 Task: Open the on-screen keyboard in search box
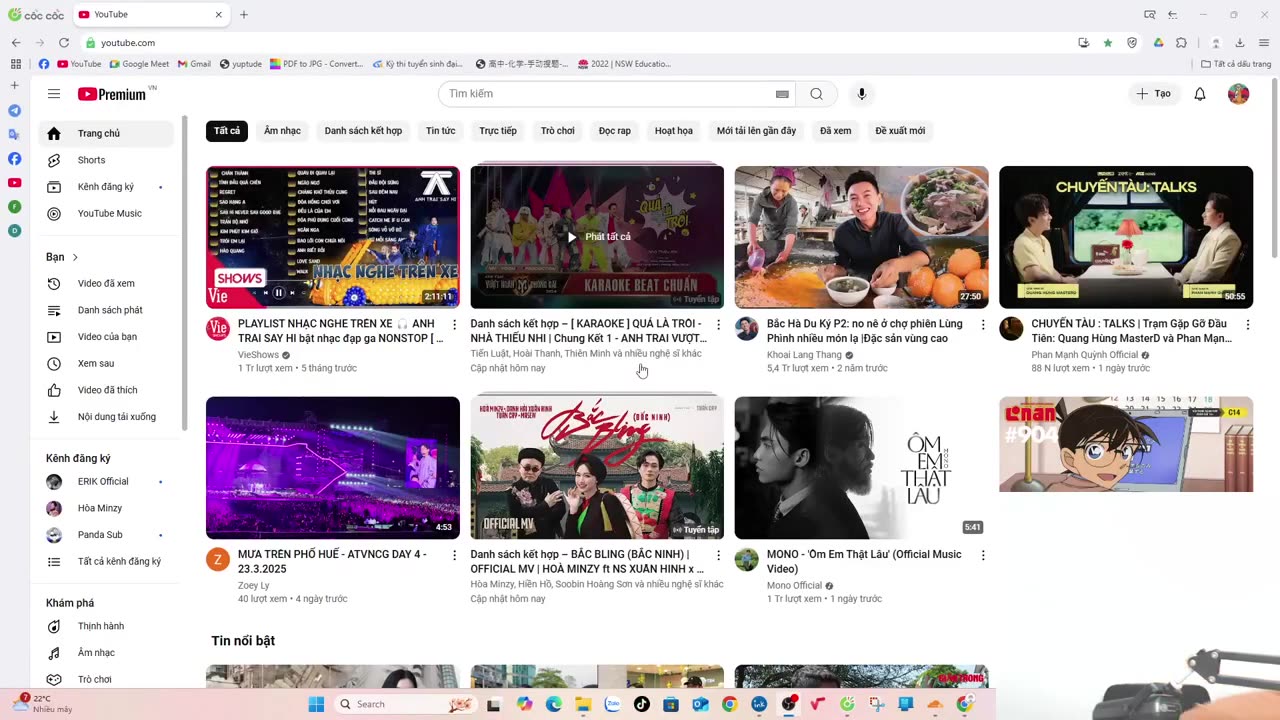782,94
